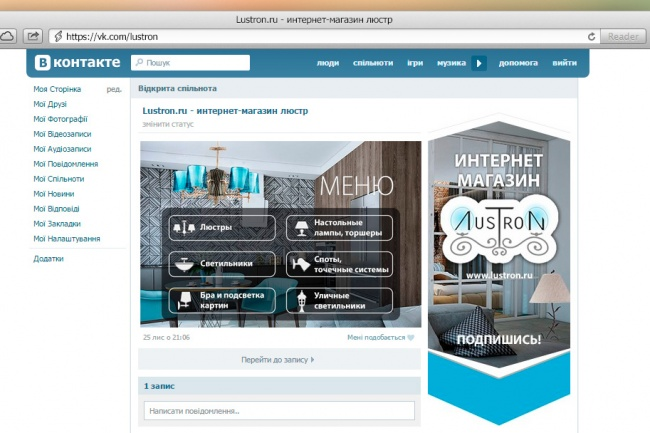
Task: Open Додатки in sidebar
Action: [48, 259]
